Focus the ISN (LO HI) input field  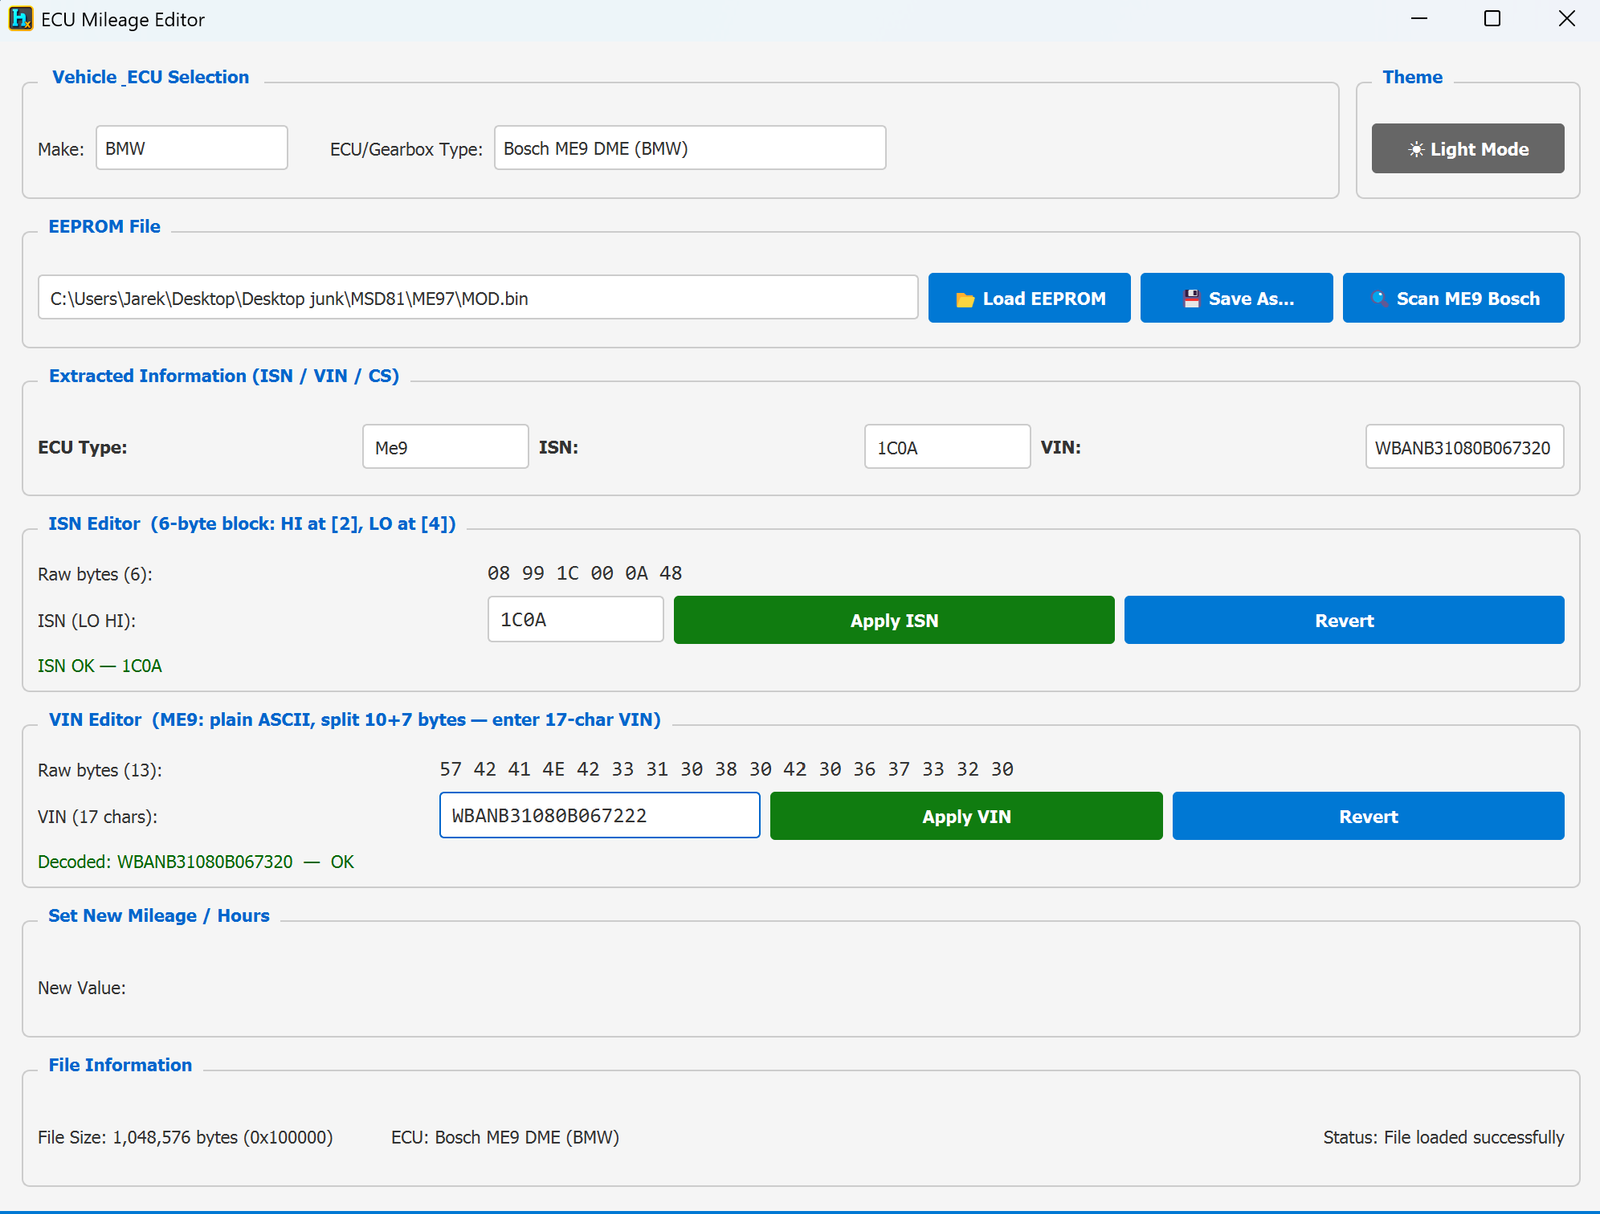[575, 619]
